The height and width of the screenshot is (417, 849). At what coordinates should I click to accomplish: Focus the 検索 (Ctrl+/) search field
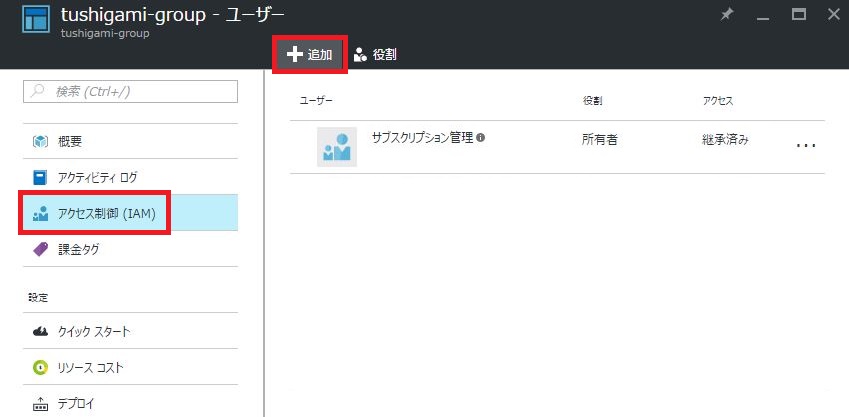(130, 92)
